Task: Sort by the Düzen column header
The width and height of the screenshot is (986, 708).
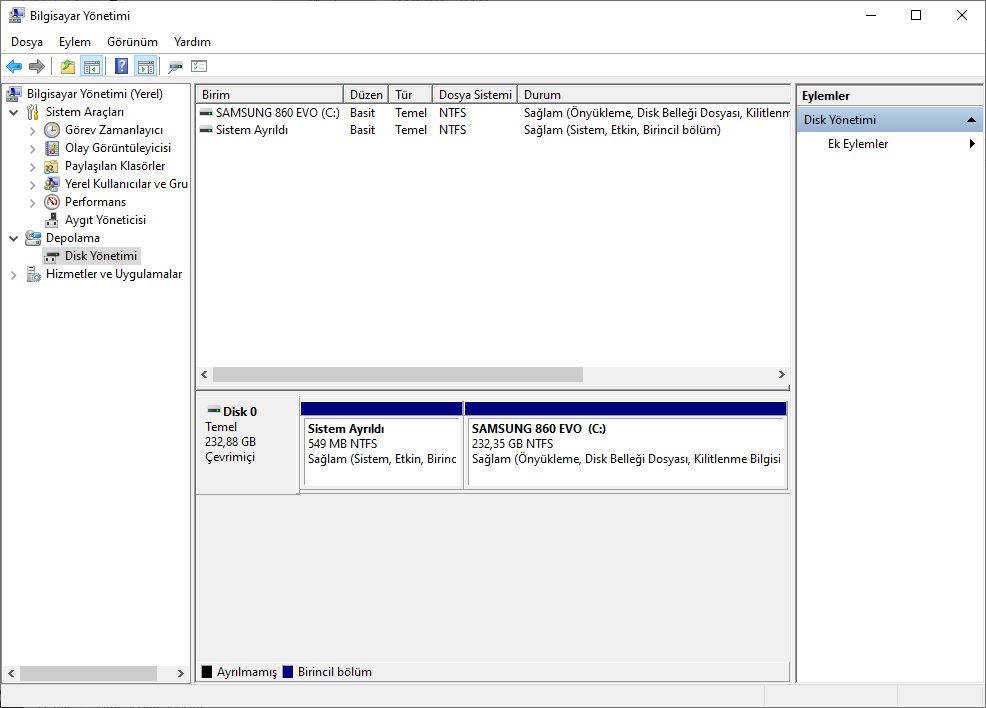Action: [366, 94]
